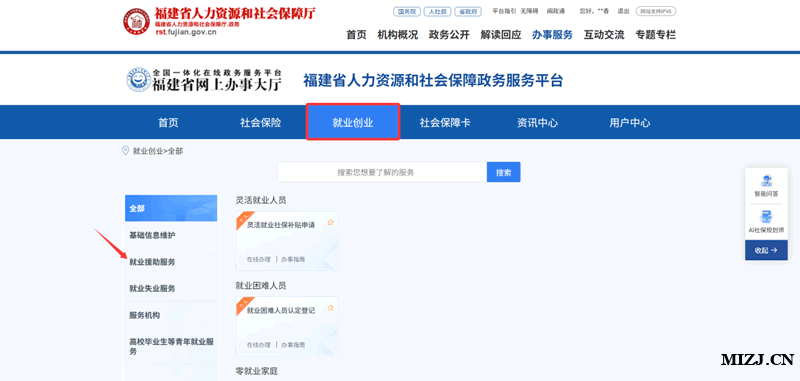Image resolution: width=800 pixels, height=381 pixels.
Task: Switch to the 用户中心 tab
Action: pyautogui.click(x=630, y=123)
